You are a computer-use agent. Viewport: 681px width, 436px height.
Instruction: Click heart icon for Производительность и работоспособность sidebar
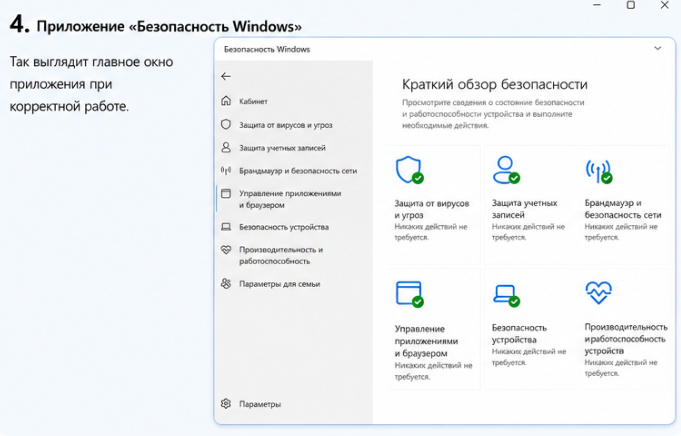pyautogui.click(x=226, y=250)
